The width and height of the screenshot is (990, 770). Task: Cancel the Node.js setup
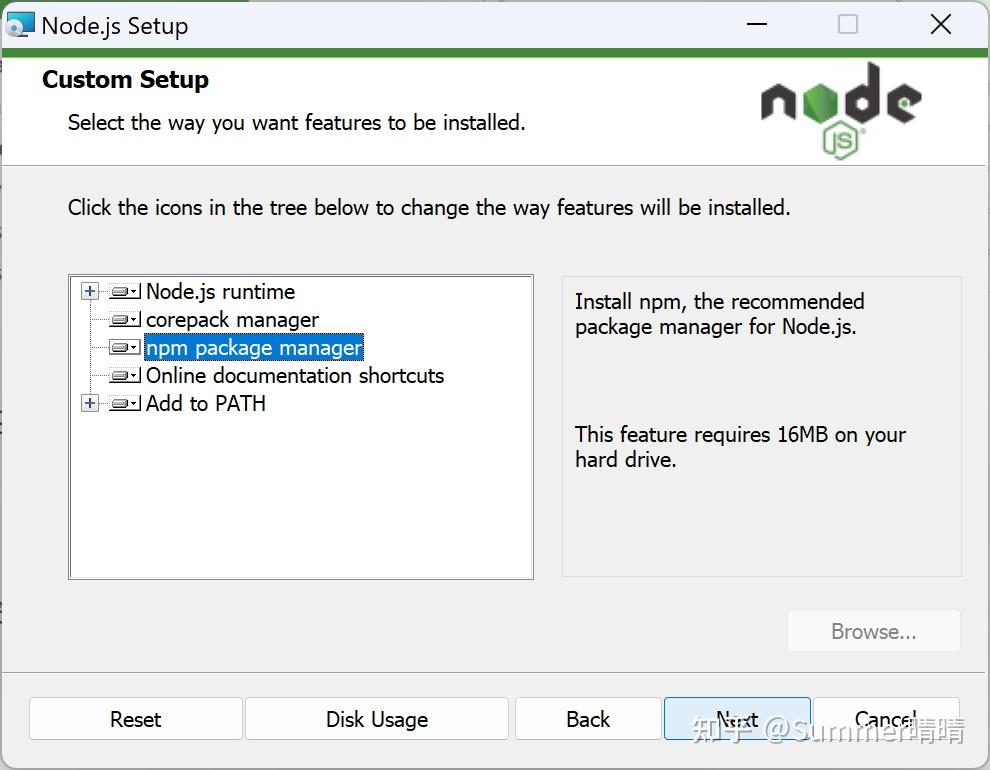point(886,719)
